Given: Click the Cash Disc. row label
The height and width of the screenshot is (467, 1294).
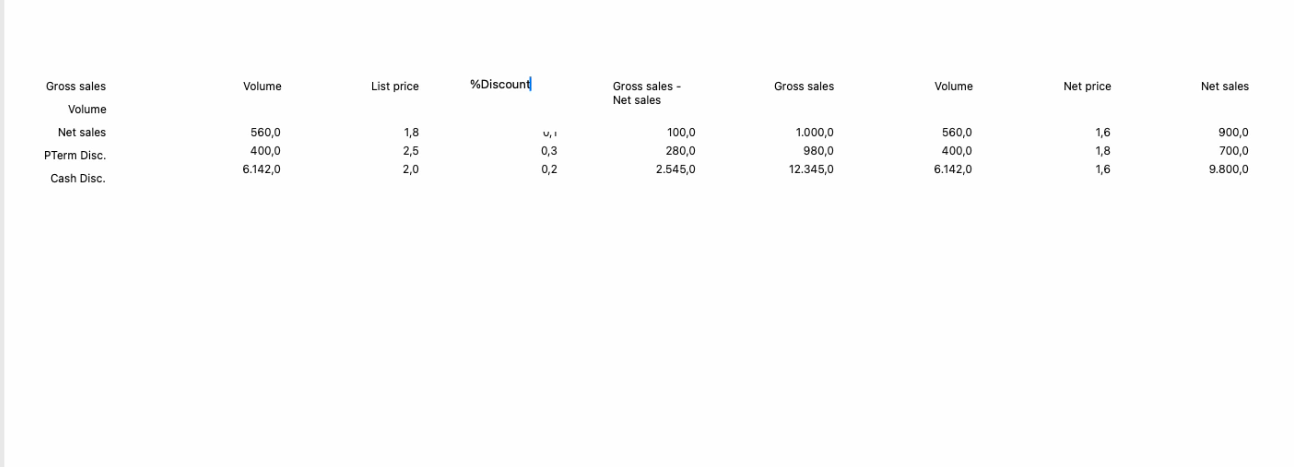Looking at the screenshot, I should coord(78,178).
